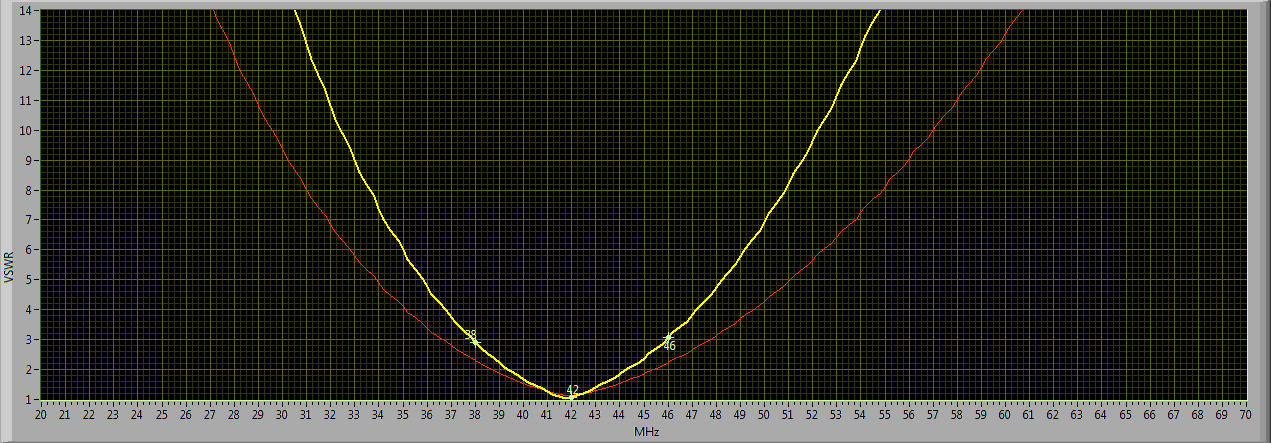Click the 68 tick label on MHz axis
This screenshot has width=1271, height=443.
(x=1197, y=413)
